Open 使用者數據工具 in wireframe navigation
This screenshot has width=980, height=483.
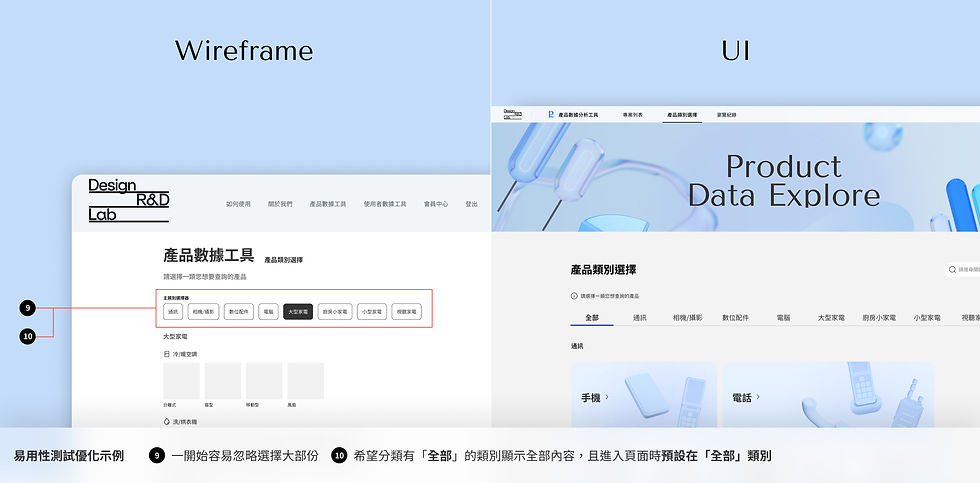[385, 204]
